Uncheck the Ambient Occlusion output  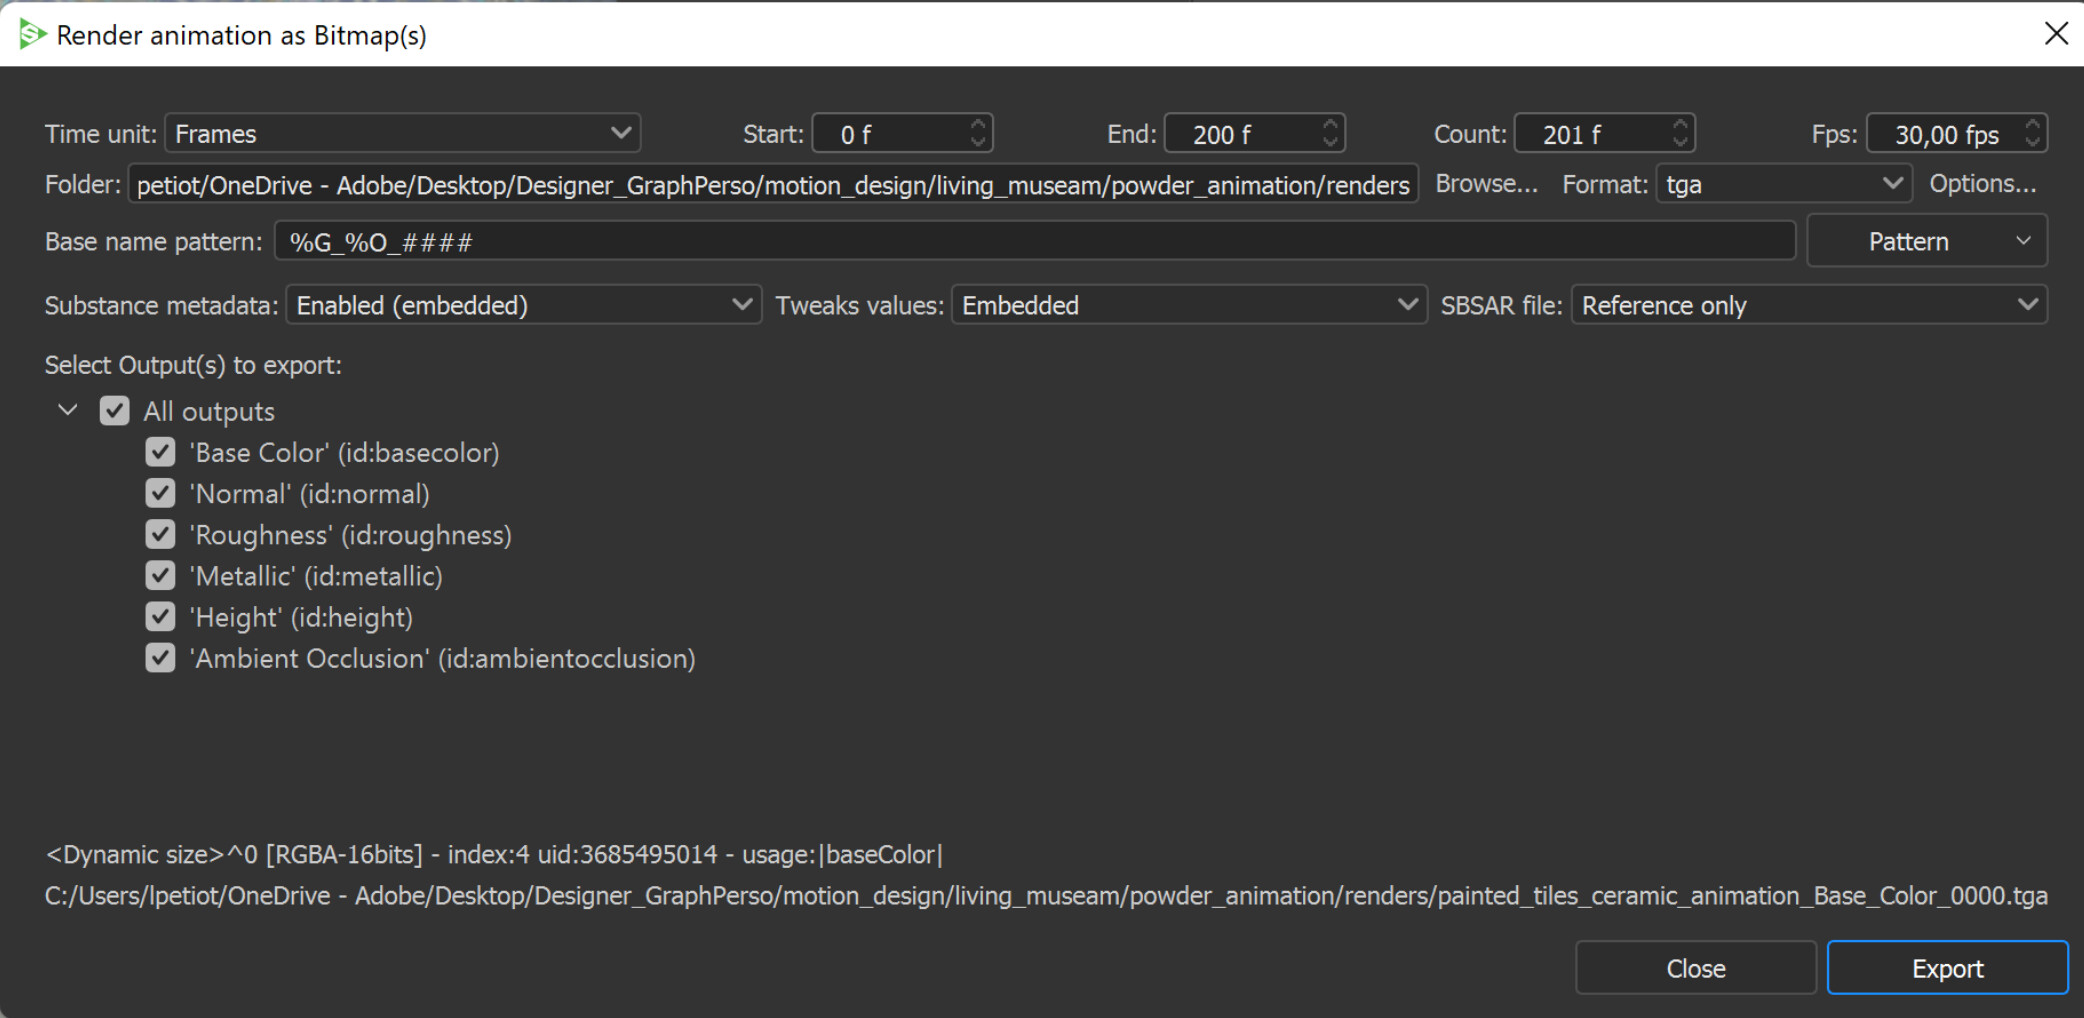tap(160, 657)
